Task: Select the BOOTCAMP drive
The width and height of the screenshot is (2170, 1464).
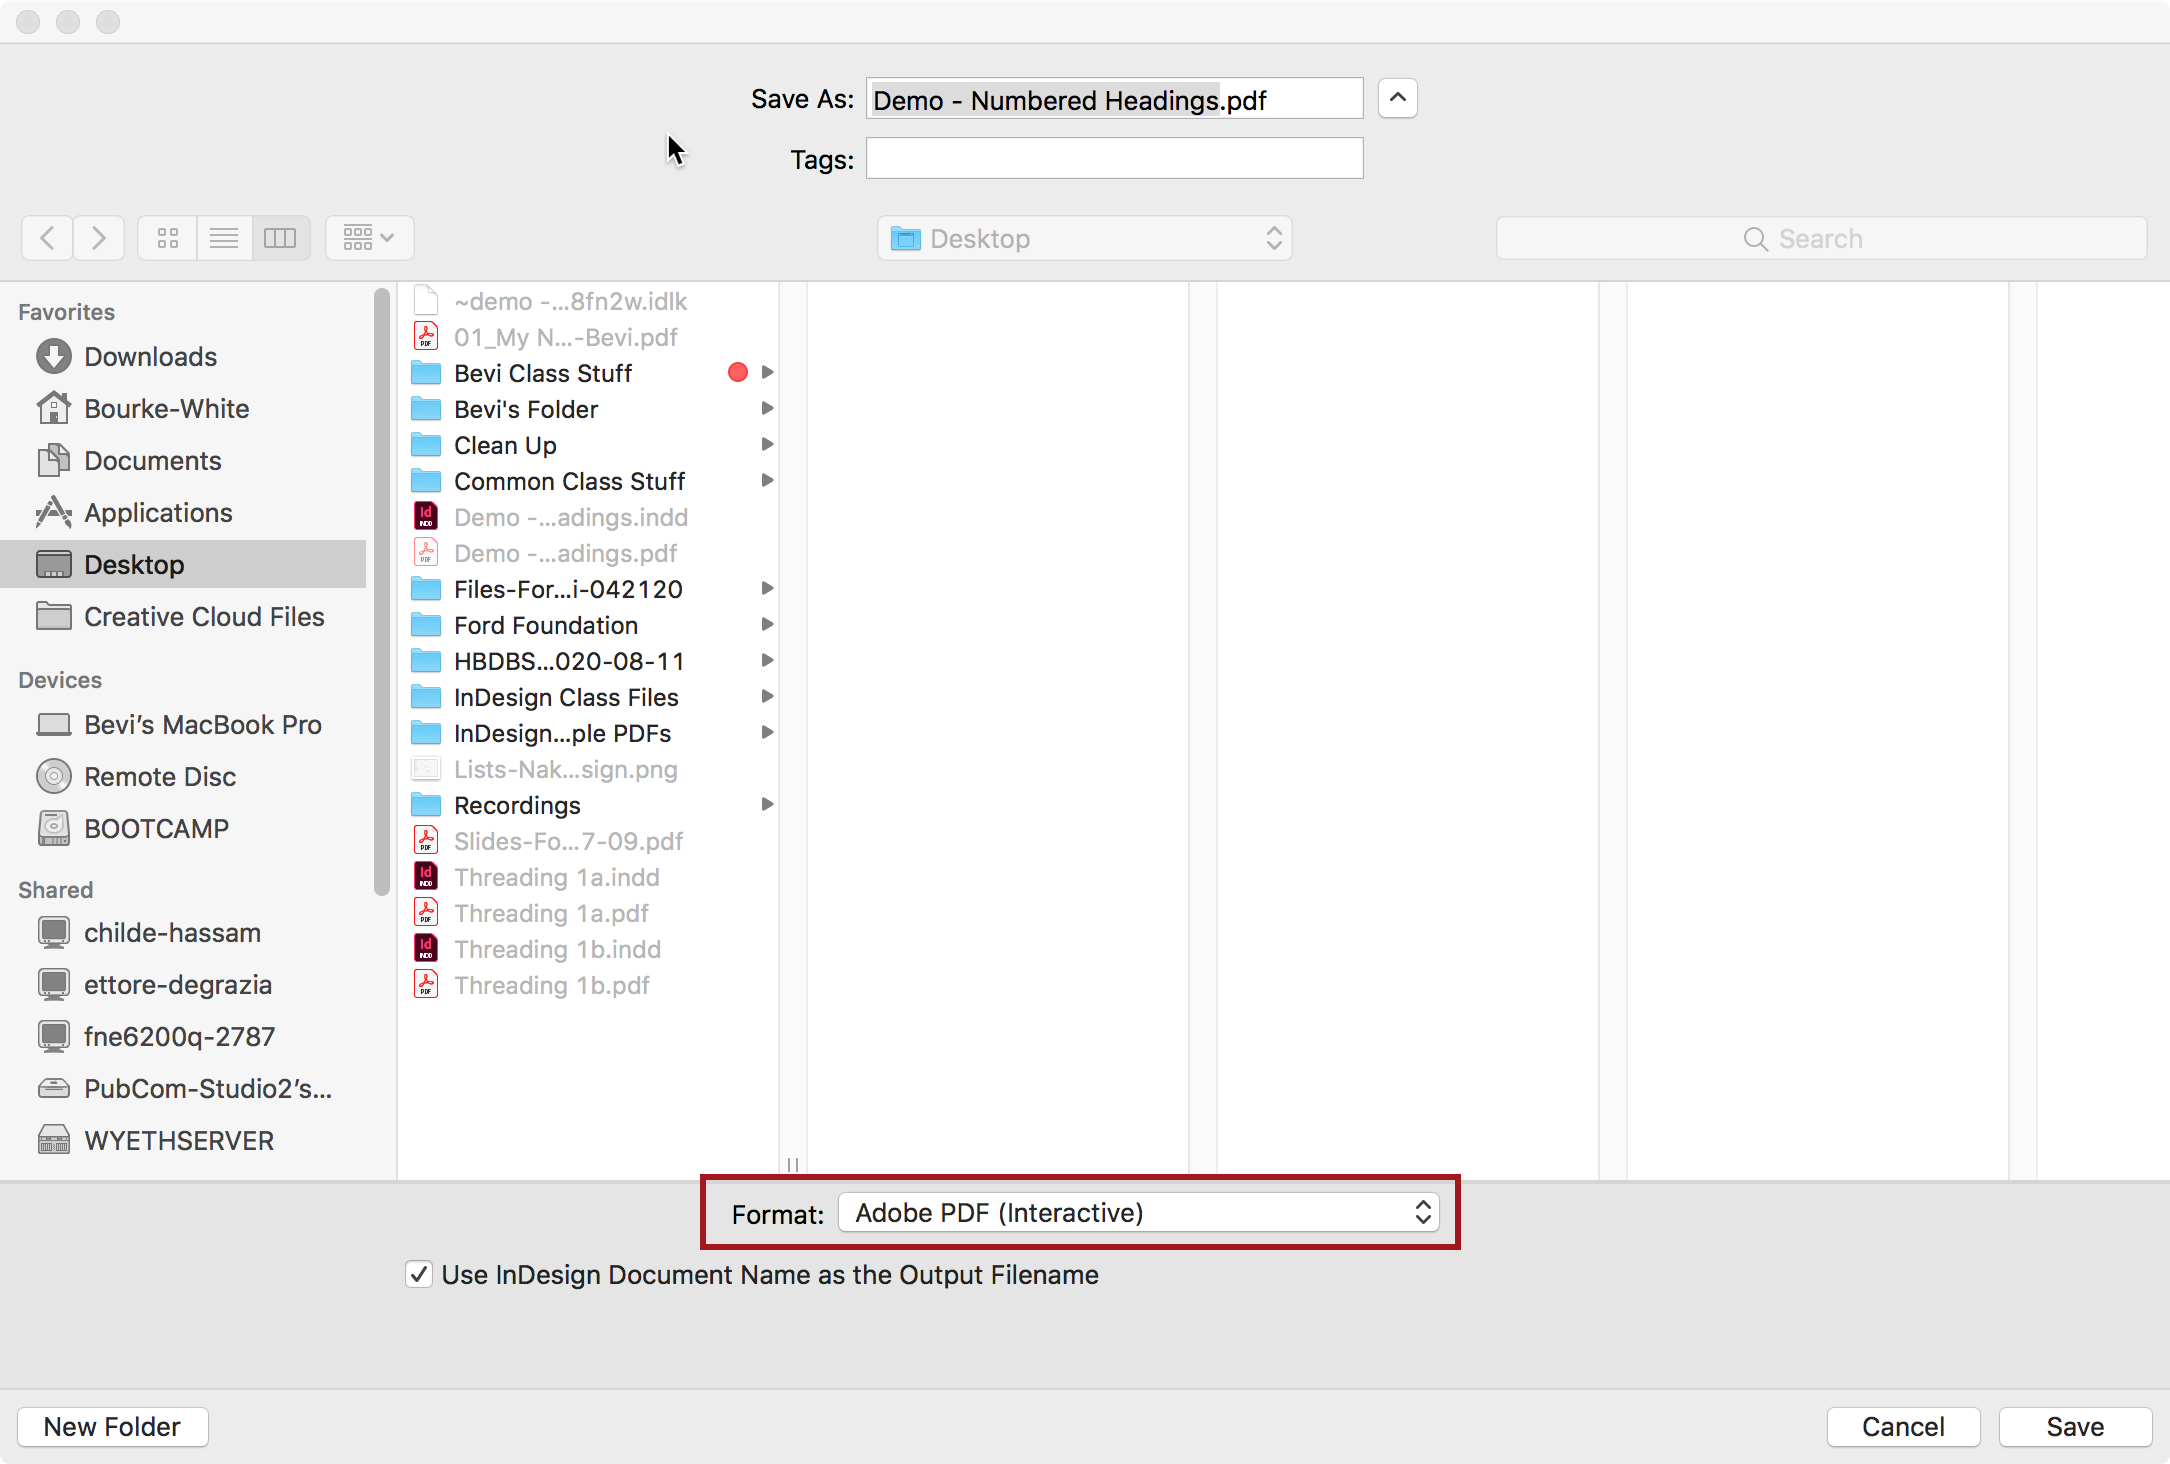Action: pyautogui.click(x=155, y=828)
